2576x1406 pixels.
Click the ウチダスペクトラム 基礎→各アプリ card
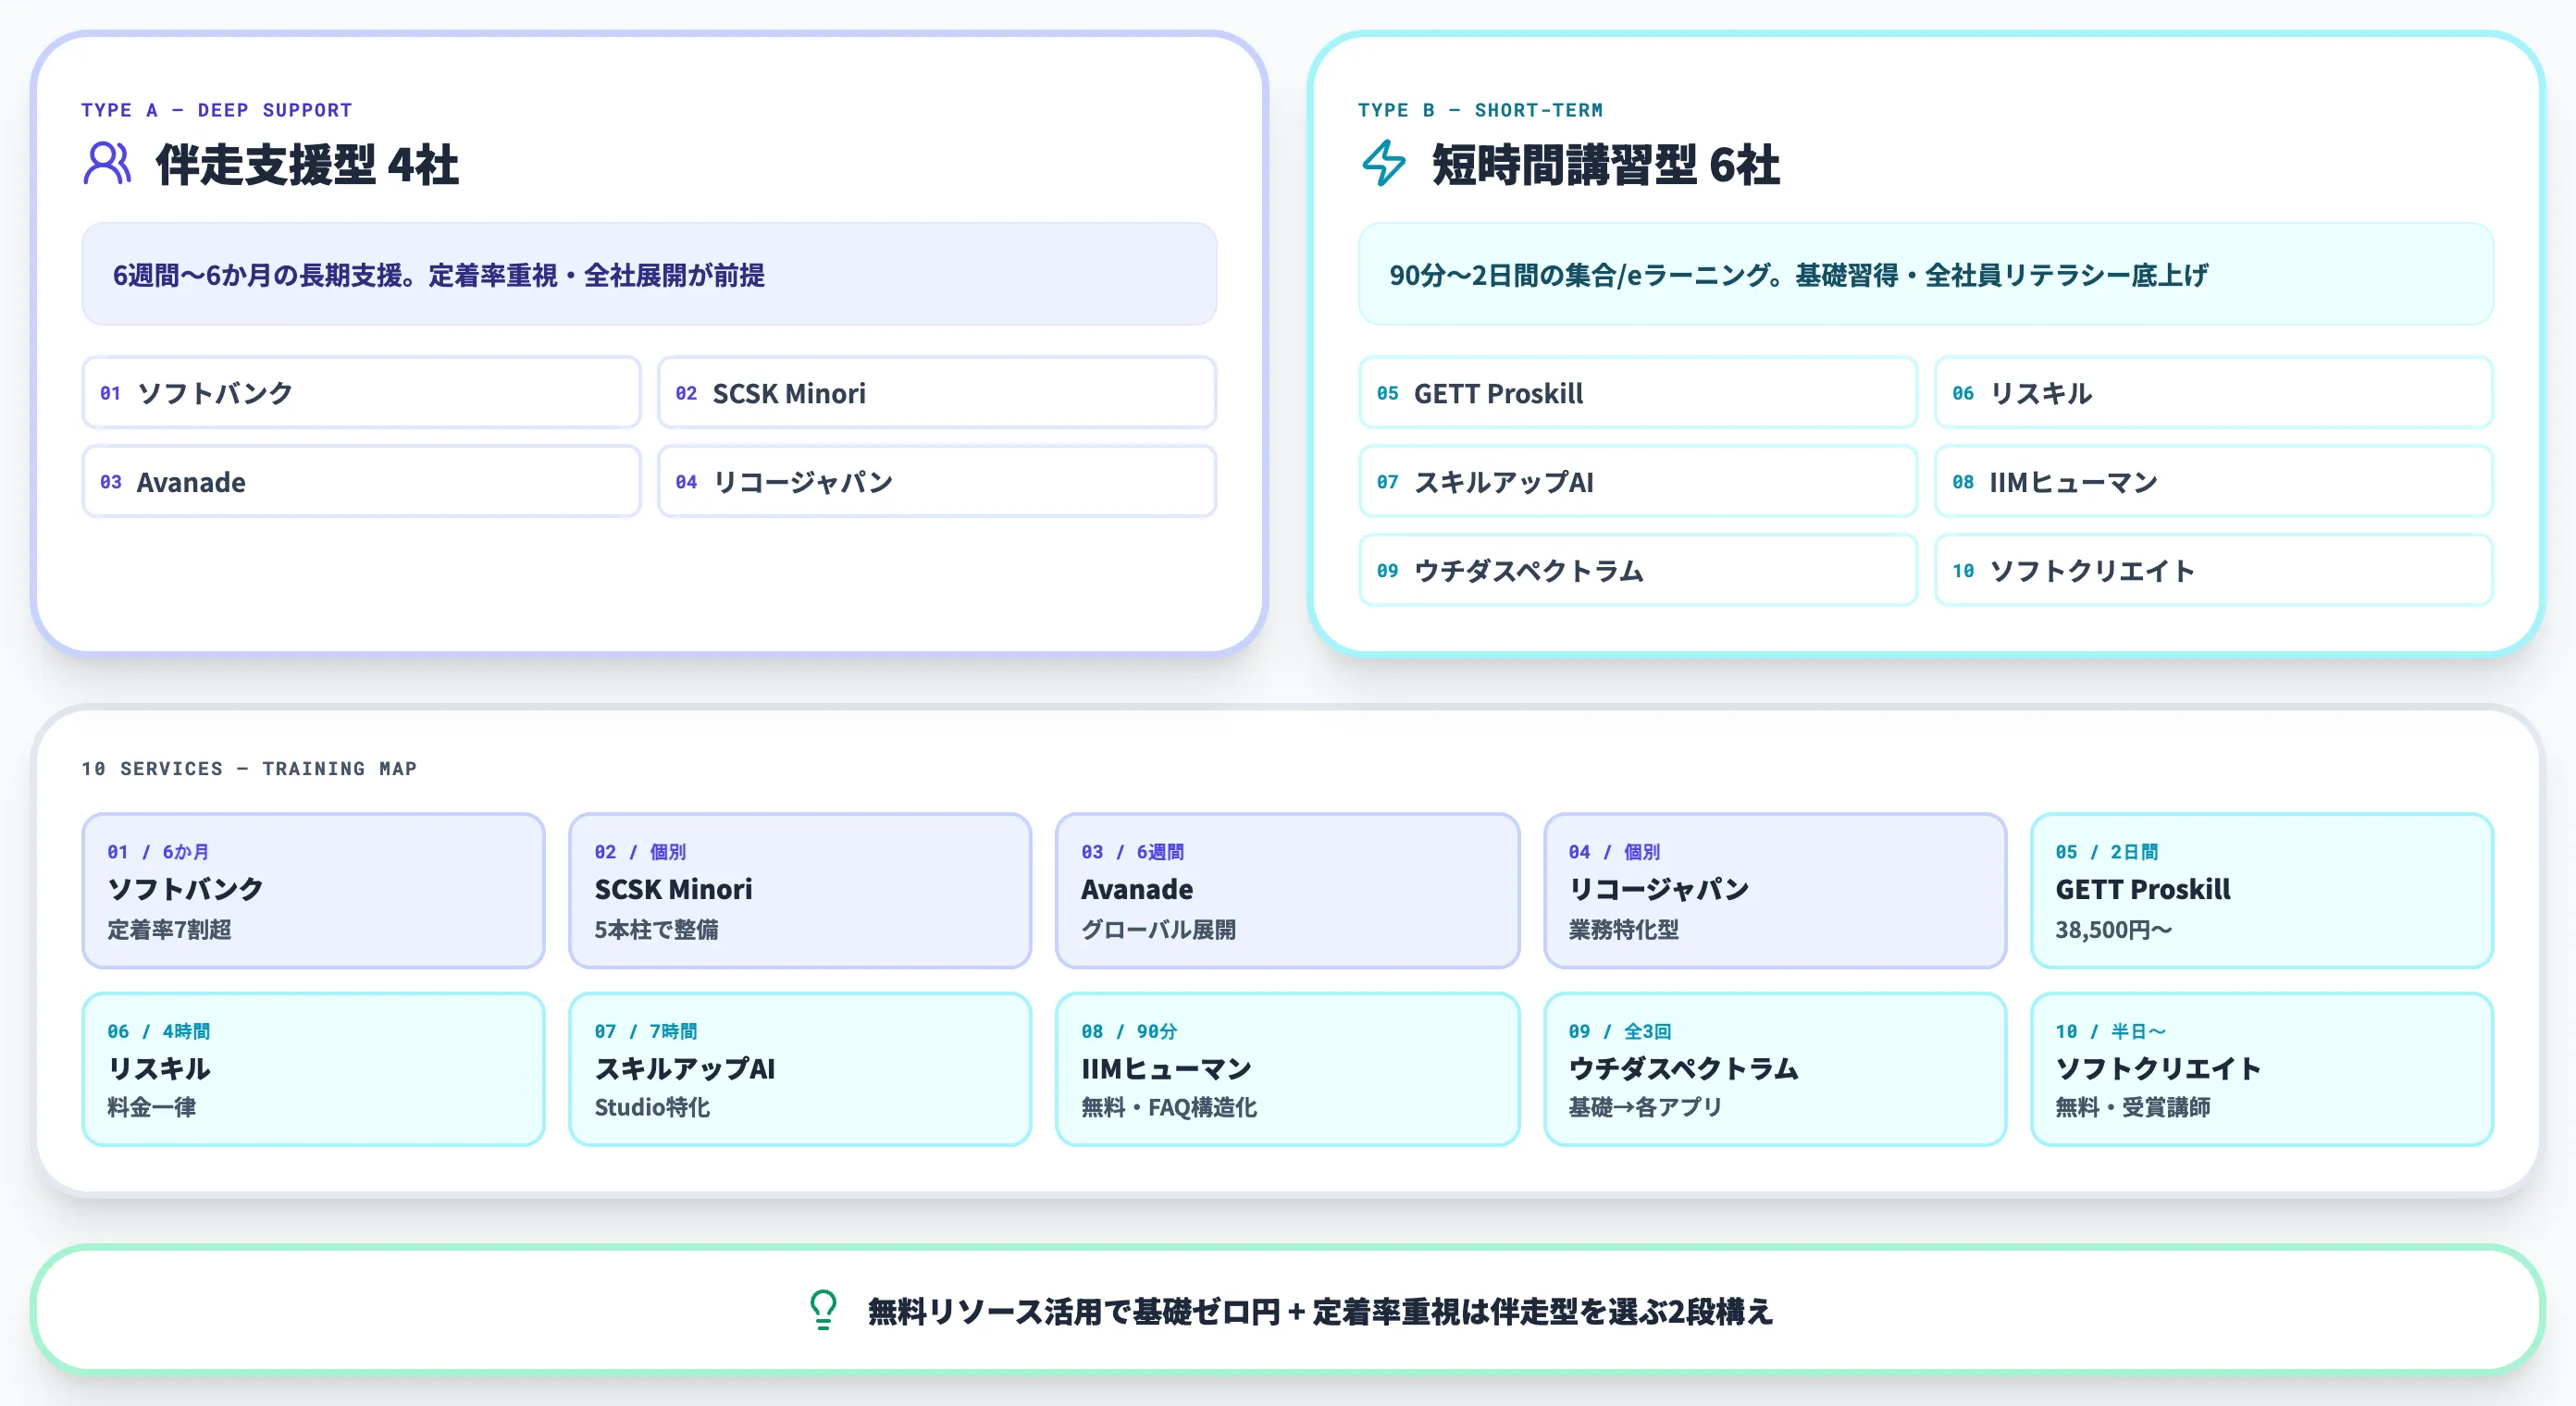click(1775, 1069)
